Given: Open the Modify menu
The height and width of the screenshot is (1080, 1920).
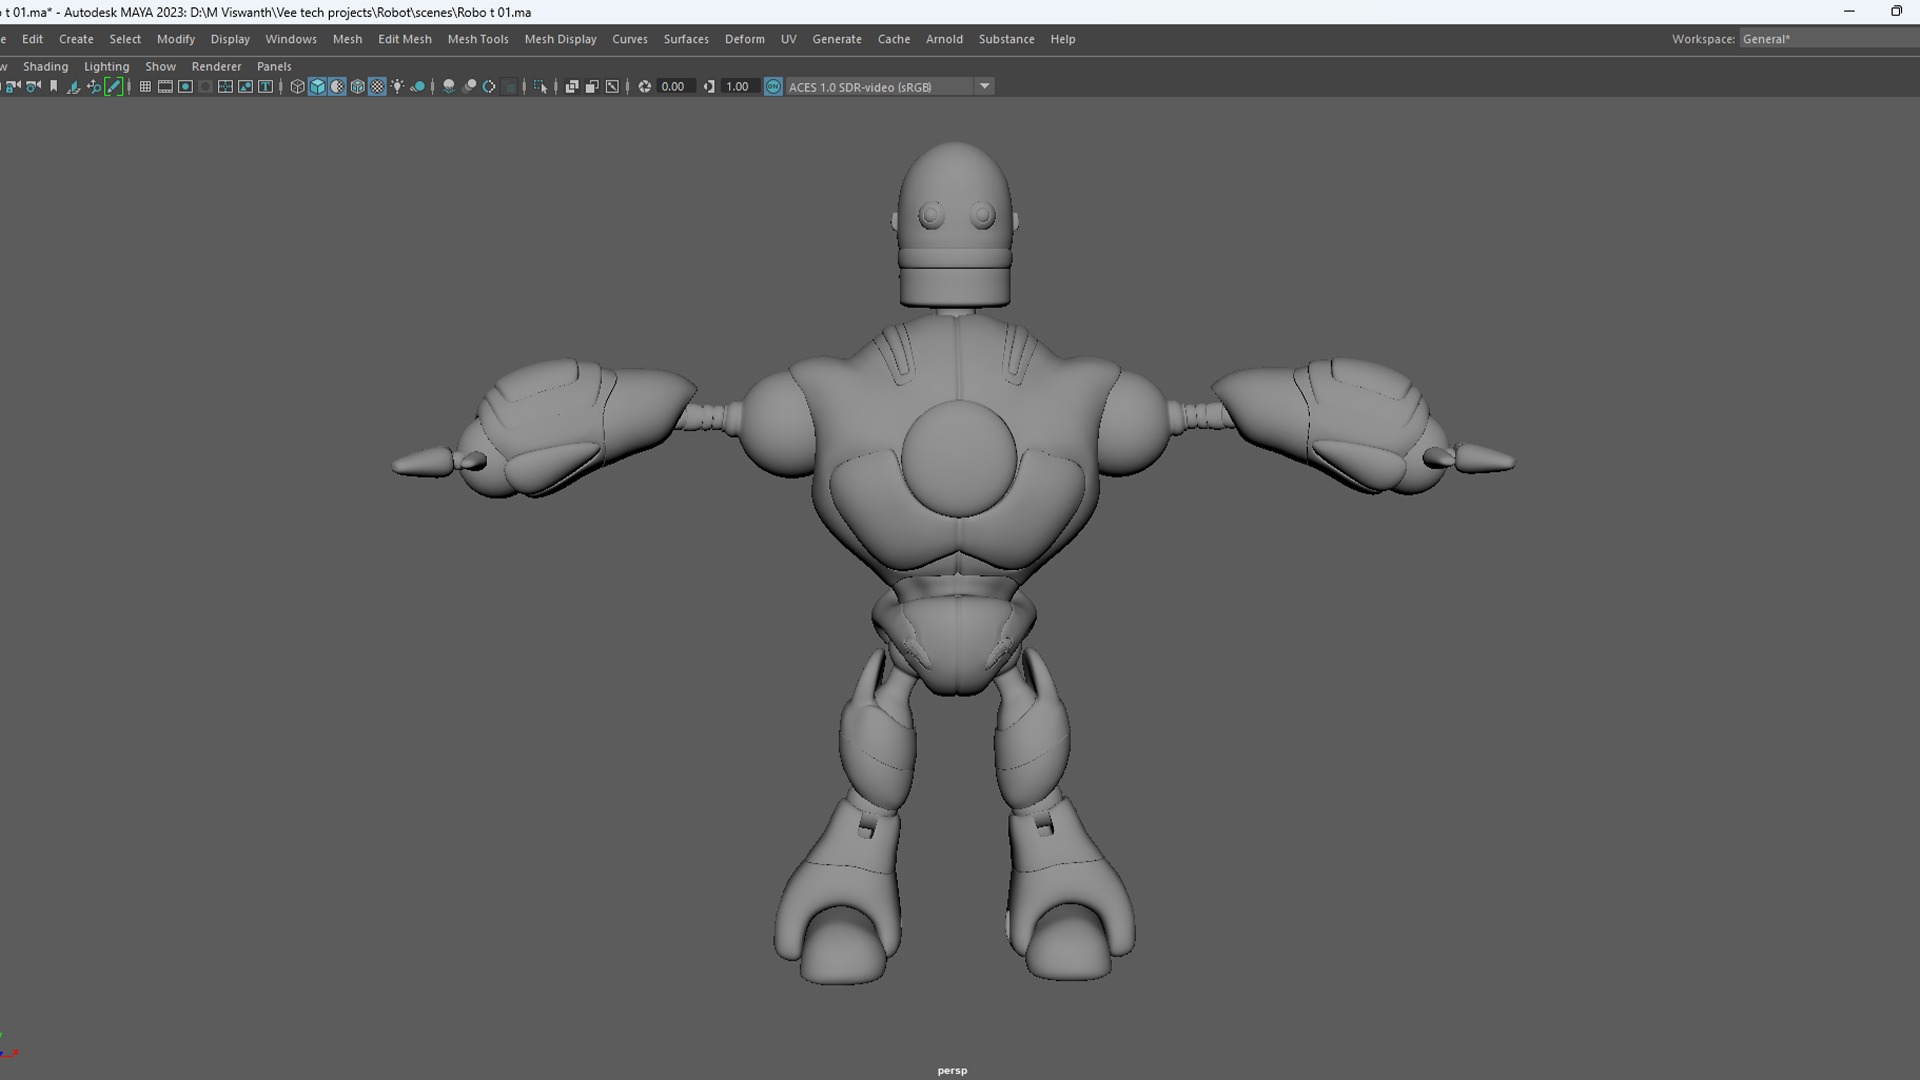Looking at the screenshot, I should tap(176, 39).
